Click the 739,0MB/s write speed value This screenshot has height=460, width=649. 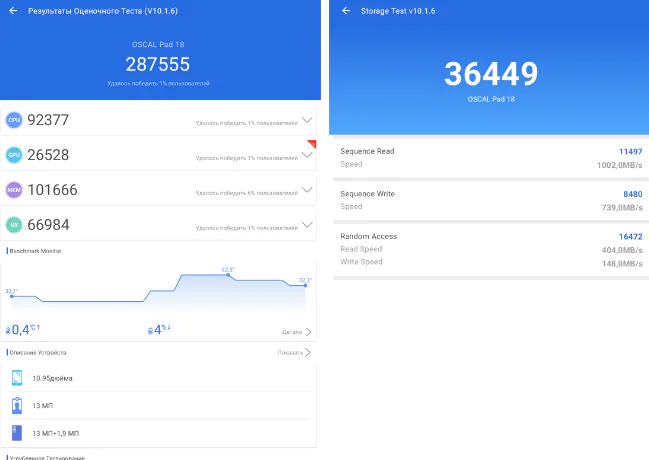click(x=622, y=207)
